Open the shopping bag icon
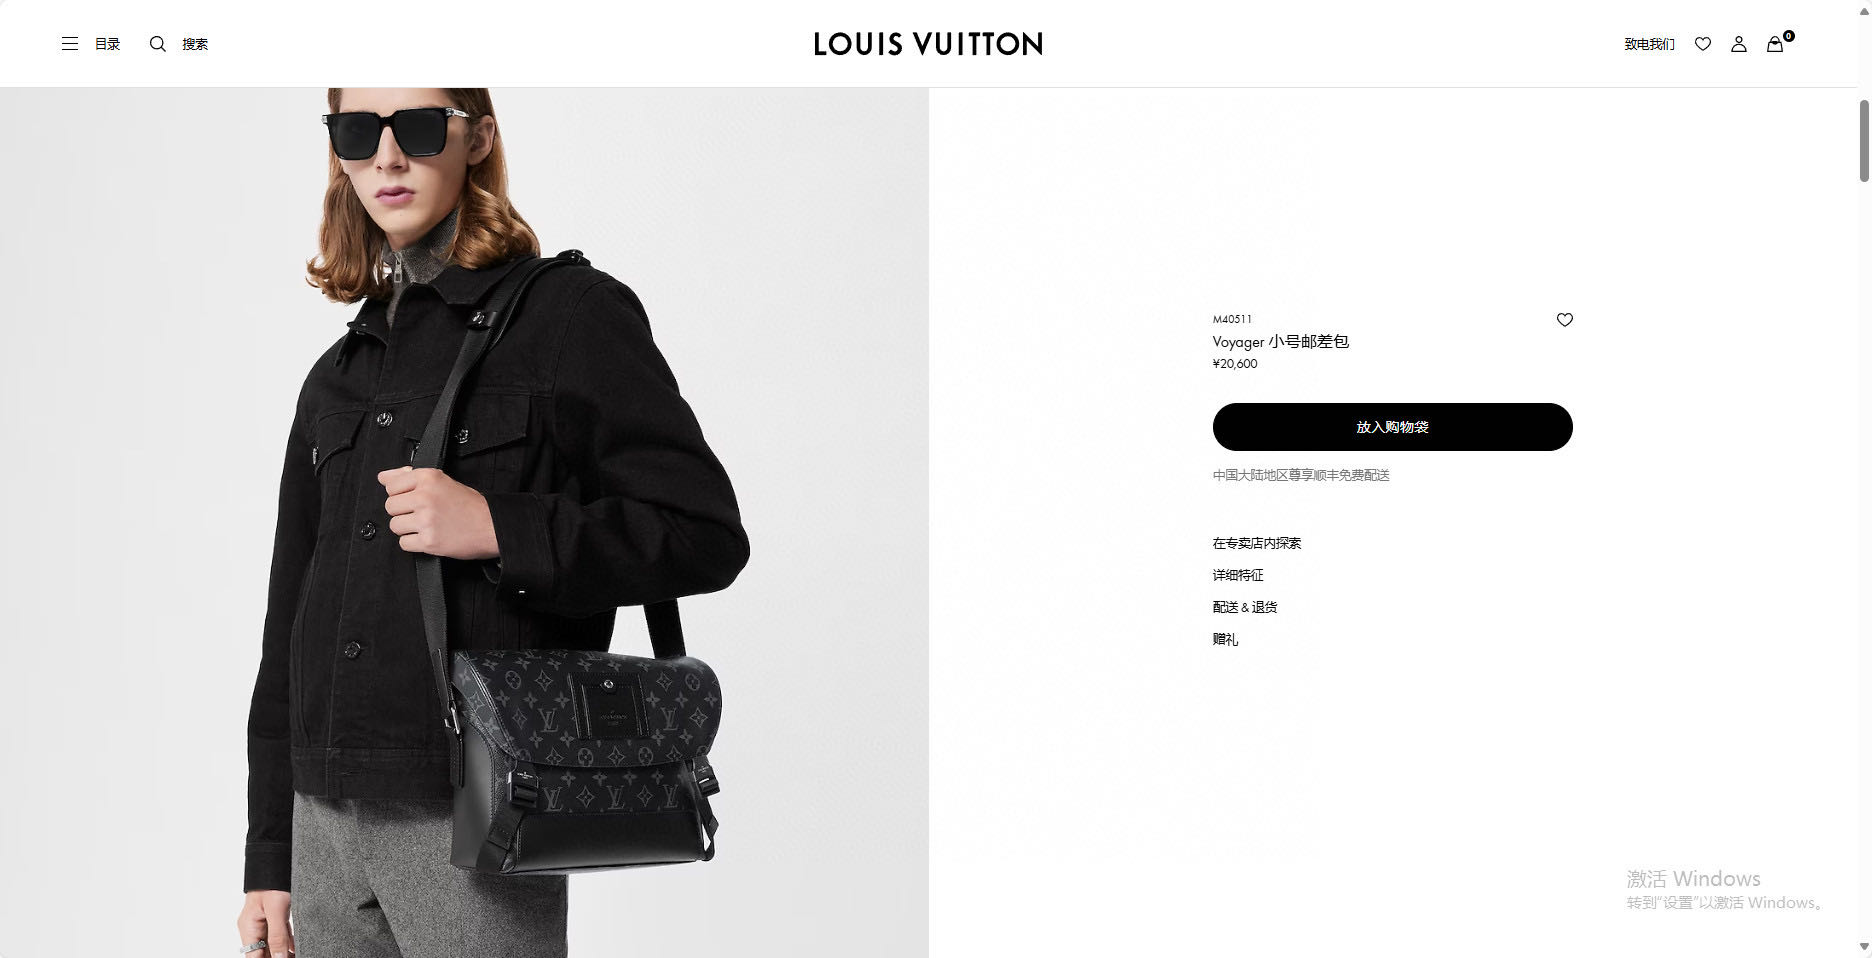 pyautogui.click(x=1775, y=44)
